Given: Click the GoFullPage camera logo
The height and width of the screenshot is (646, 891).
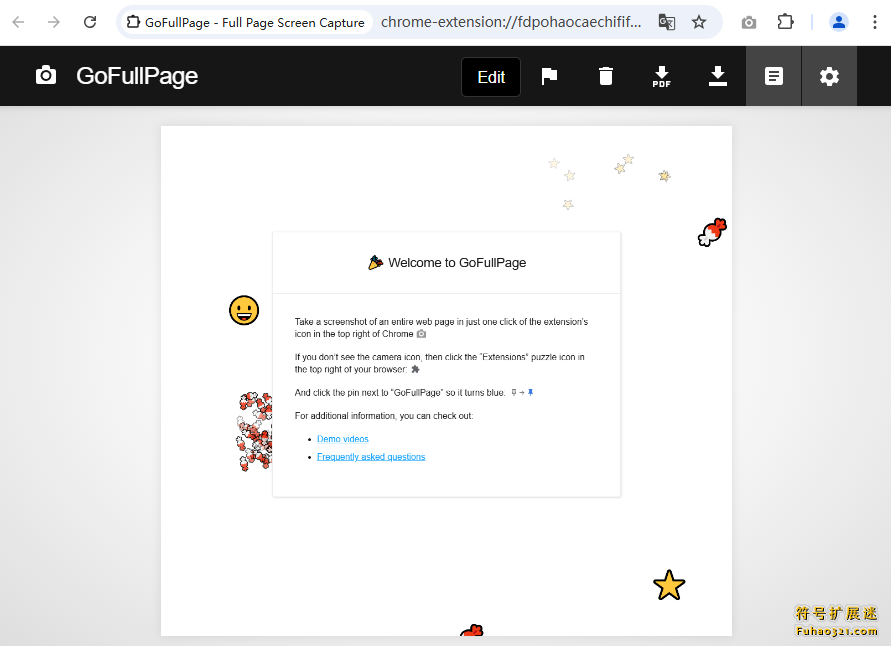Looking at the screenshot, I should coord(46,76).
